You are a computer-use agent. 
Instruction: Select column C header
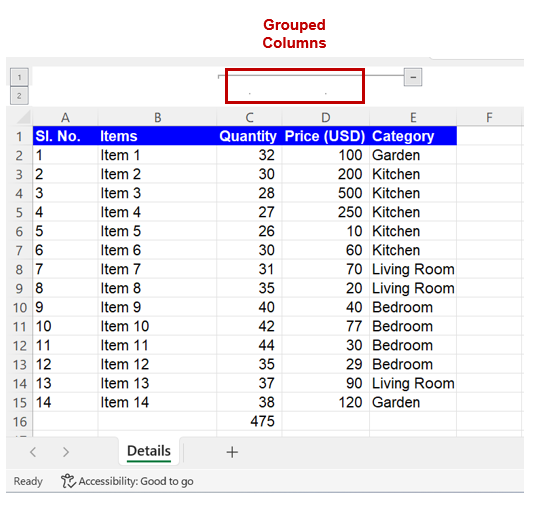tap(249, 117)
